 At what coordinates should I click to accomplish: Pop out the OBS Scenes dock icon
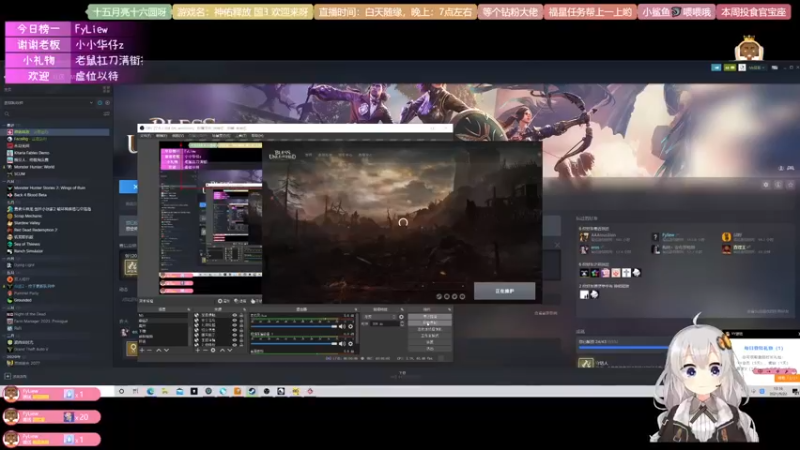pos(189,309)
